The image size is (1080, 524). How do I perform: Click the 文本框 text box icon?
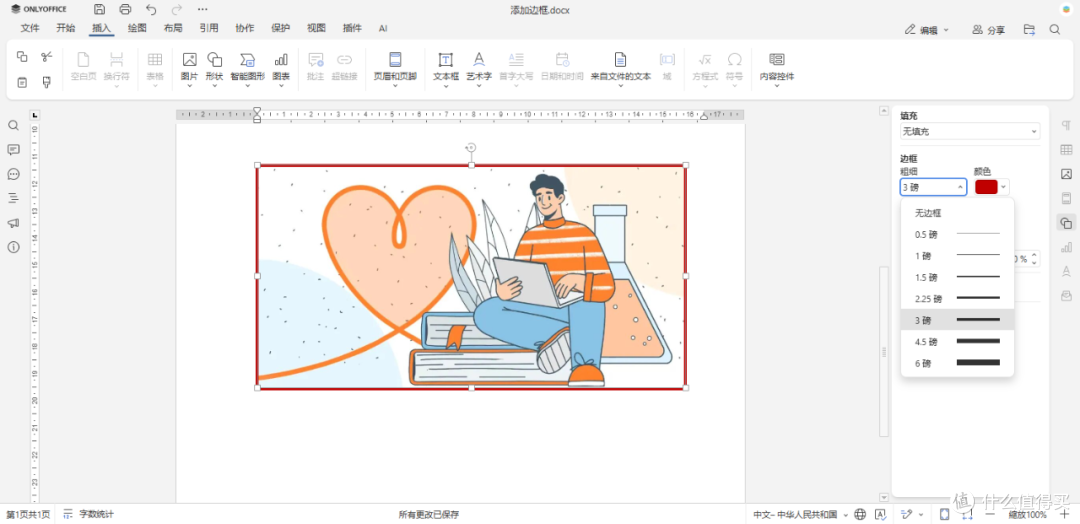(446, 67)
